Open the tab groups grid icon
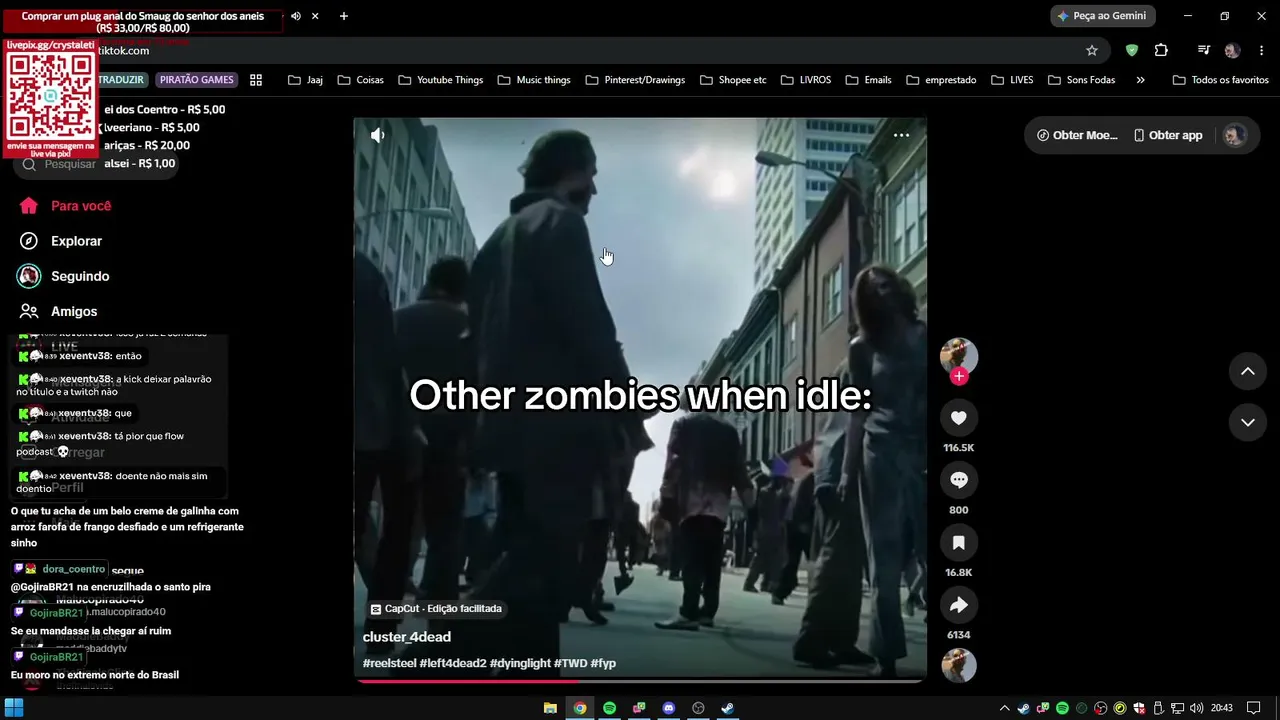1280x720 pixels. (256, 80)
